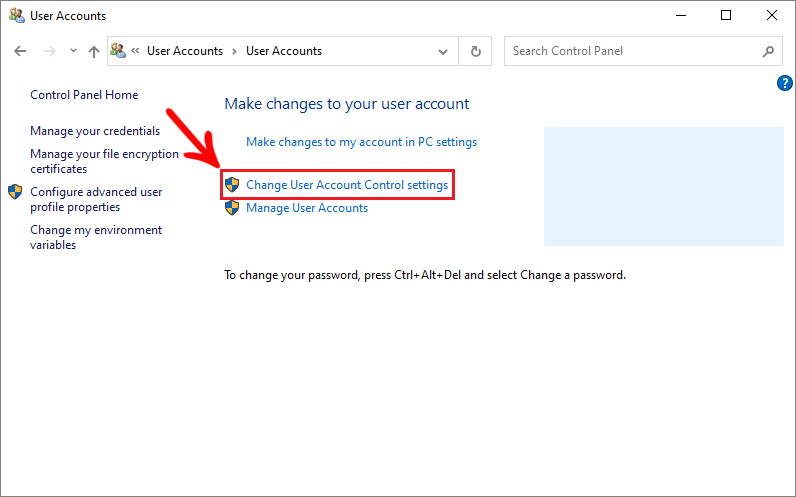Minimize the User Accounts window
Screen dimensions: 796x497
[681, 15]
